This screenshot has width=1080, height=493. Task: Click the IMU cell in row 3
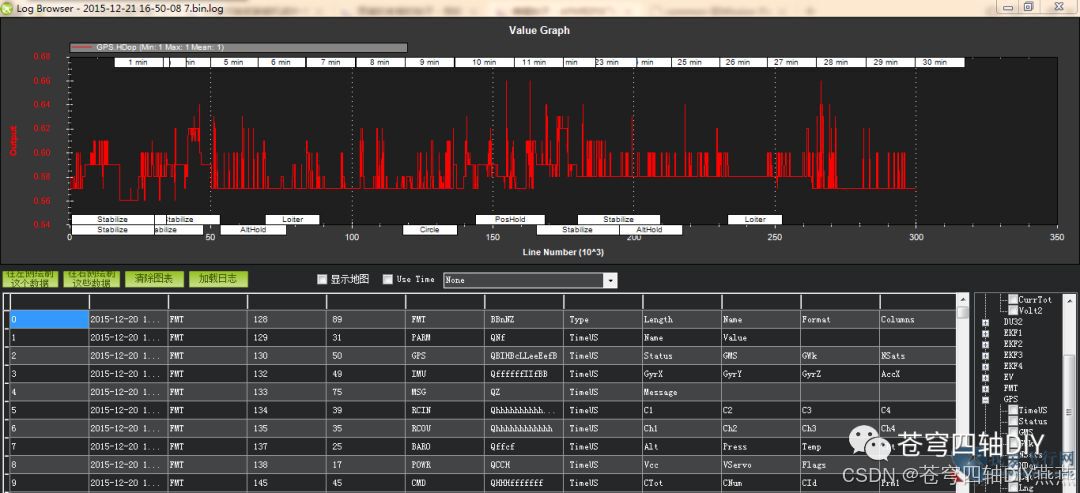[x=445, y=374]
